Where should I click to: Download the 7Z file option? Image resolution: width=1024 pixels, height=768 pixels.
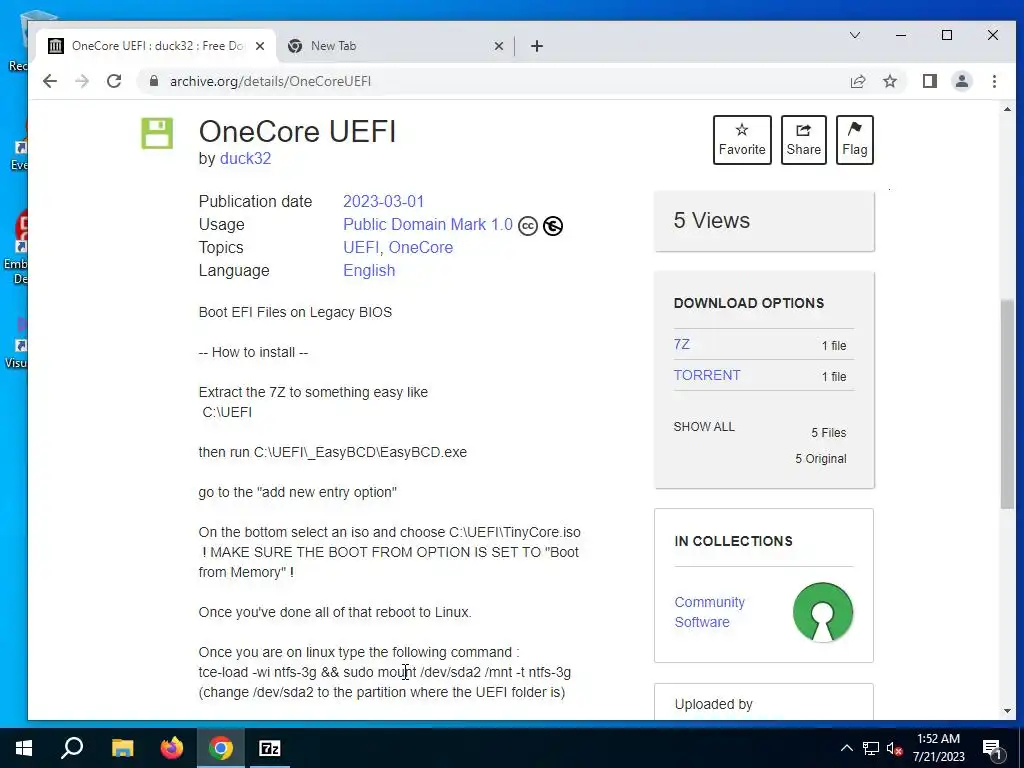coord(681,344)
